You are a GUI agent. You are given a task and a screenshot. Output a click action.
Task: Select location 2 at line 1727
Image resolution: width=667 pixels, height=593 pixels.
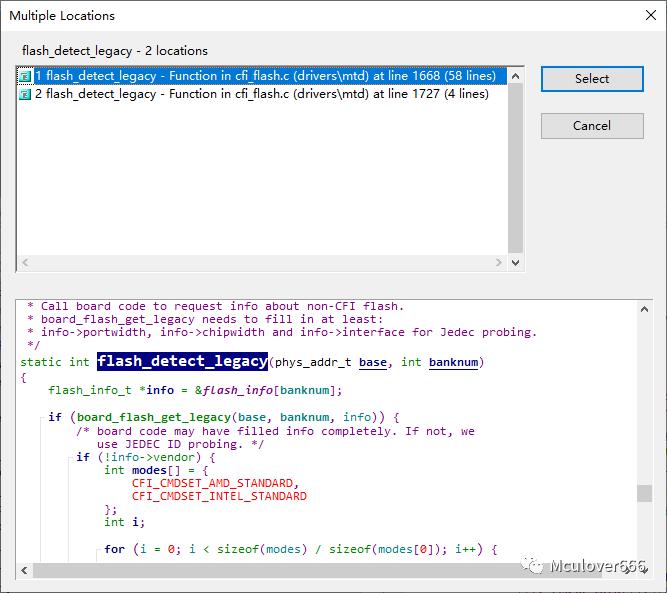point(262,94)
